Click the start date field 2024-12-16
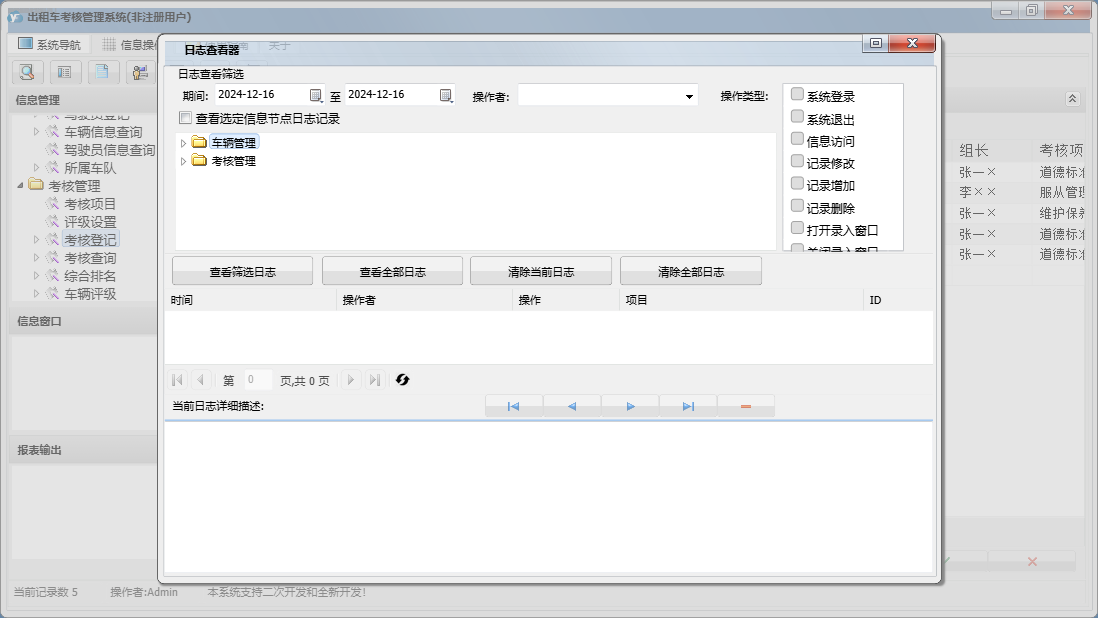Viewport: 1098px width, 618px height. (261, 94)
